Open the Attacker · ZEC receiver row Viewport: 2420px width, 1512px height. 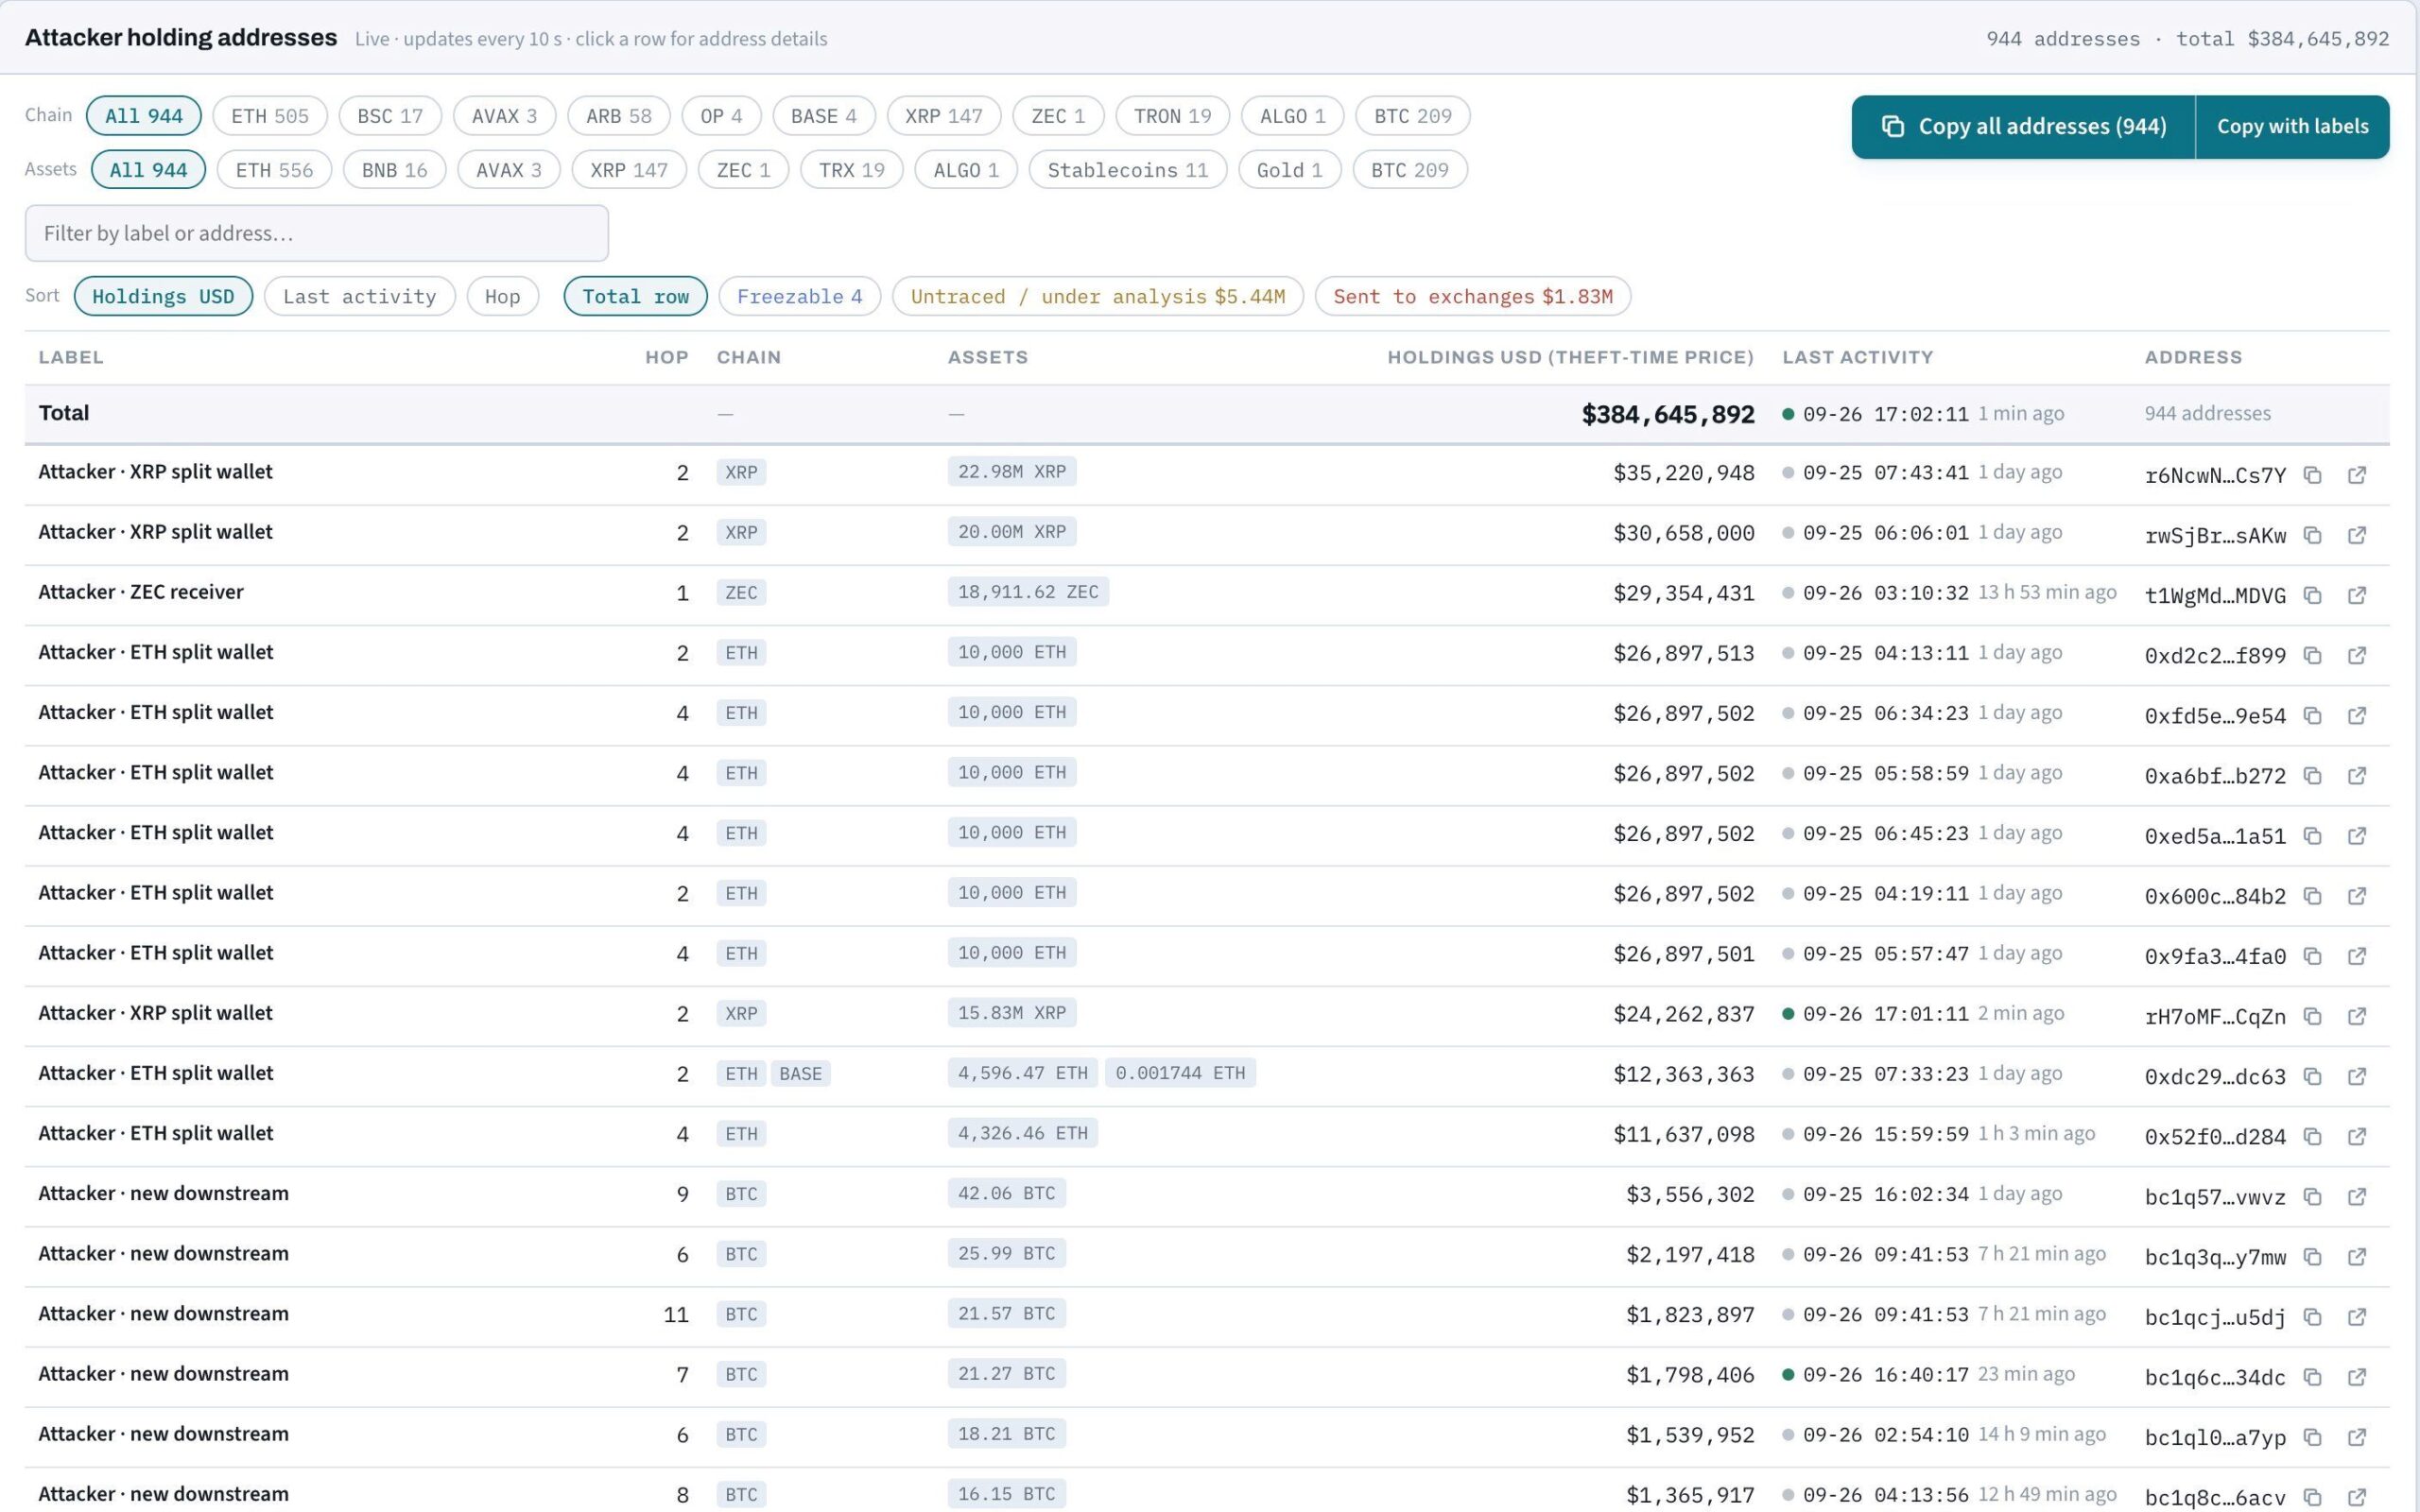[1207, 595]
